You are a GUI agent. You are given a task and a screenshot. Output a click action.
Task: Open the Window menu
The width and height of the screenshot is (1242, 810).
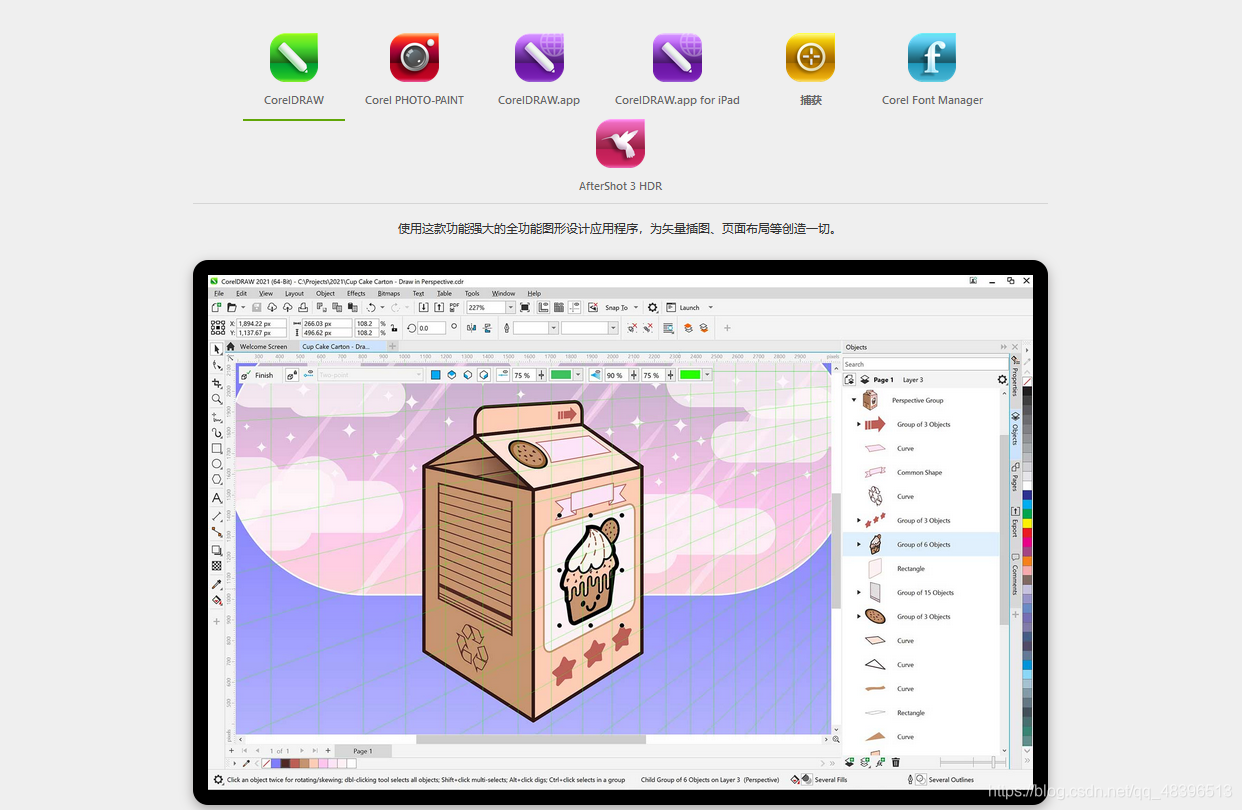[x=503, y=293]
